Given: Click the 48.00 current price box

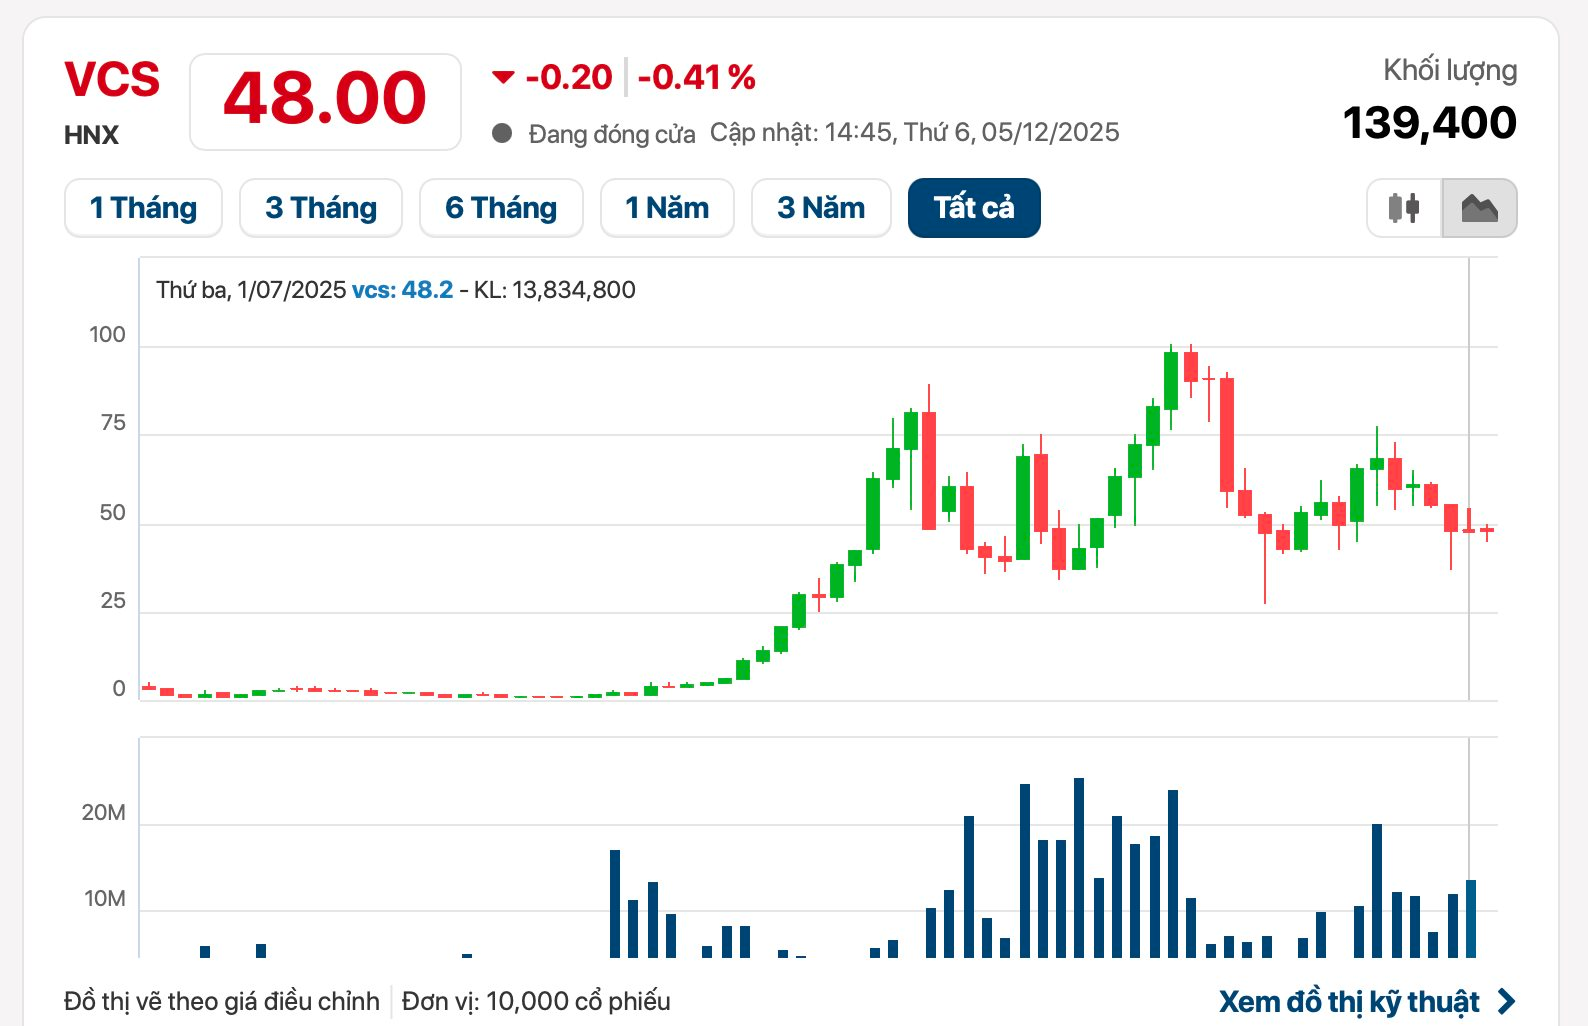Looking at the screenshot, I should point(325,101).
